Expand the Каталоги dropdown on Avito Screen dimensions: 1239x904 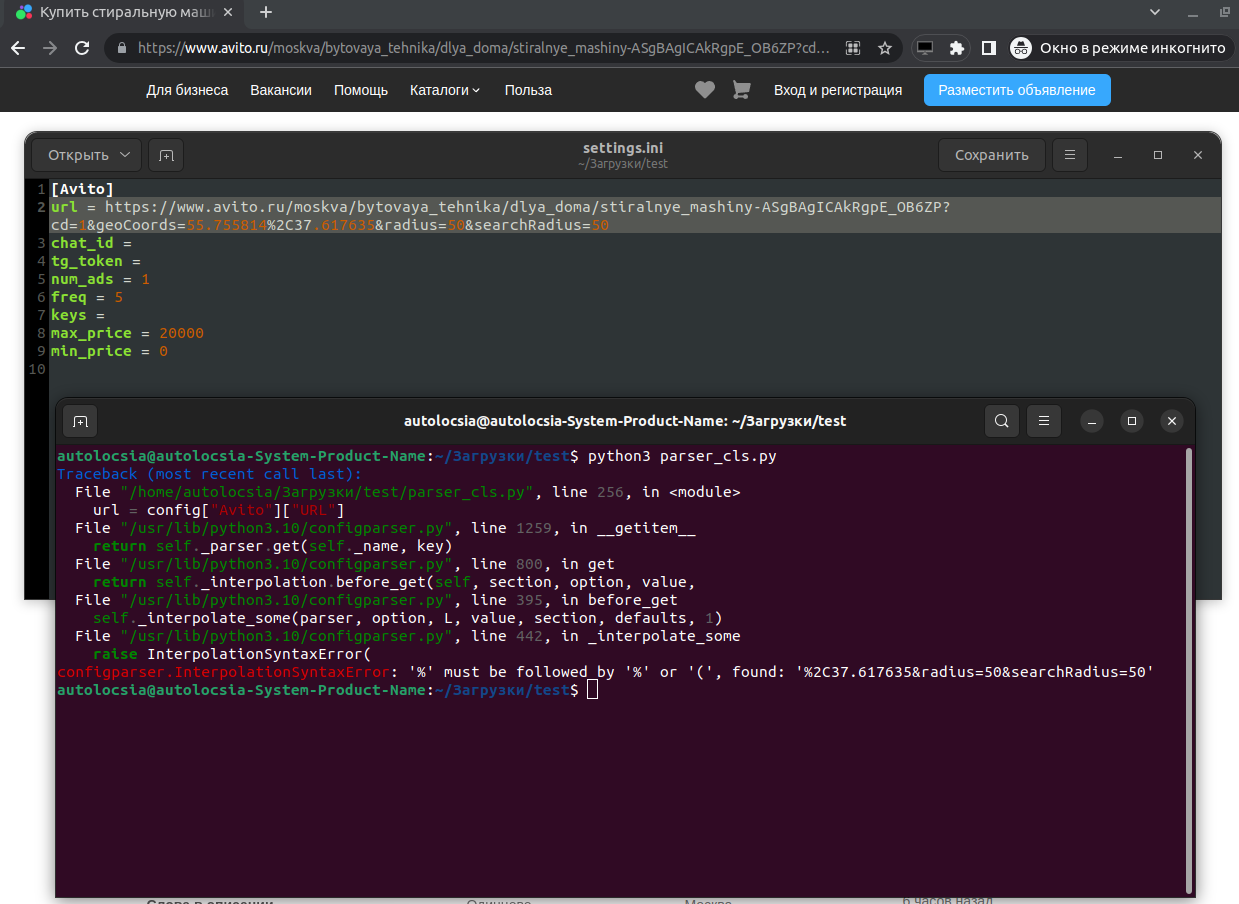[x=445, y=90]
